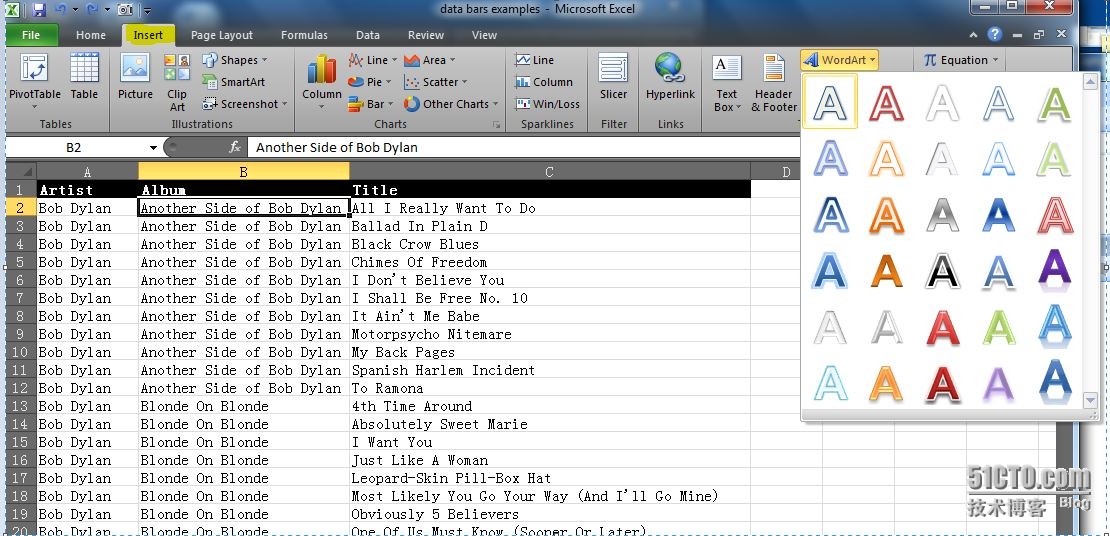1110x536 pixels.
Task: Choose the solid orange WordArt in fourth row
Action: (x=886, y=269)
